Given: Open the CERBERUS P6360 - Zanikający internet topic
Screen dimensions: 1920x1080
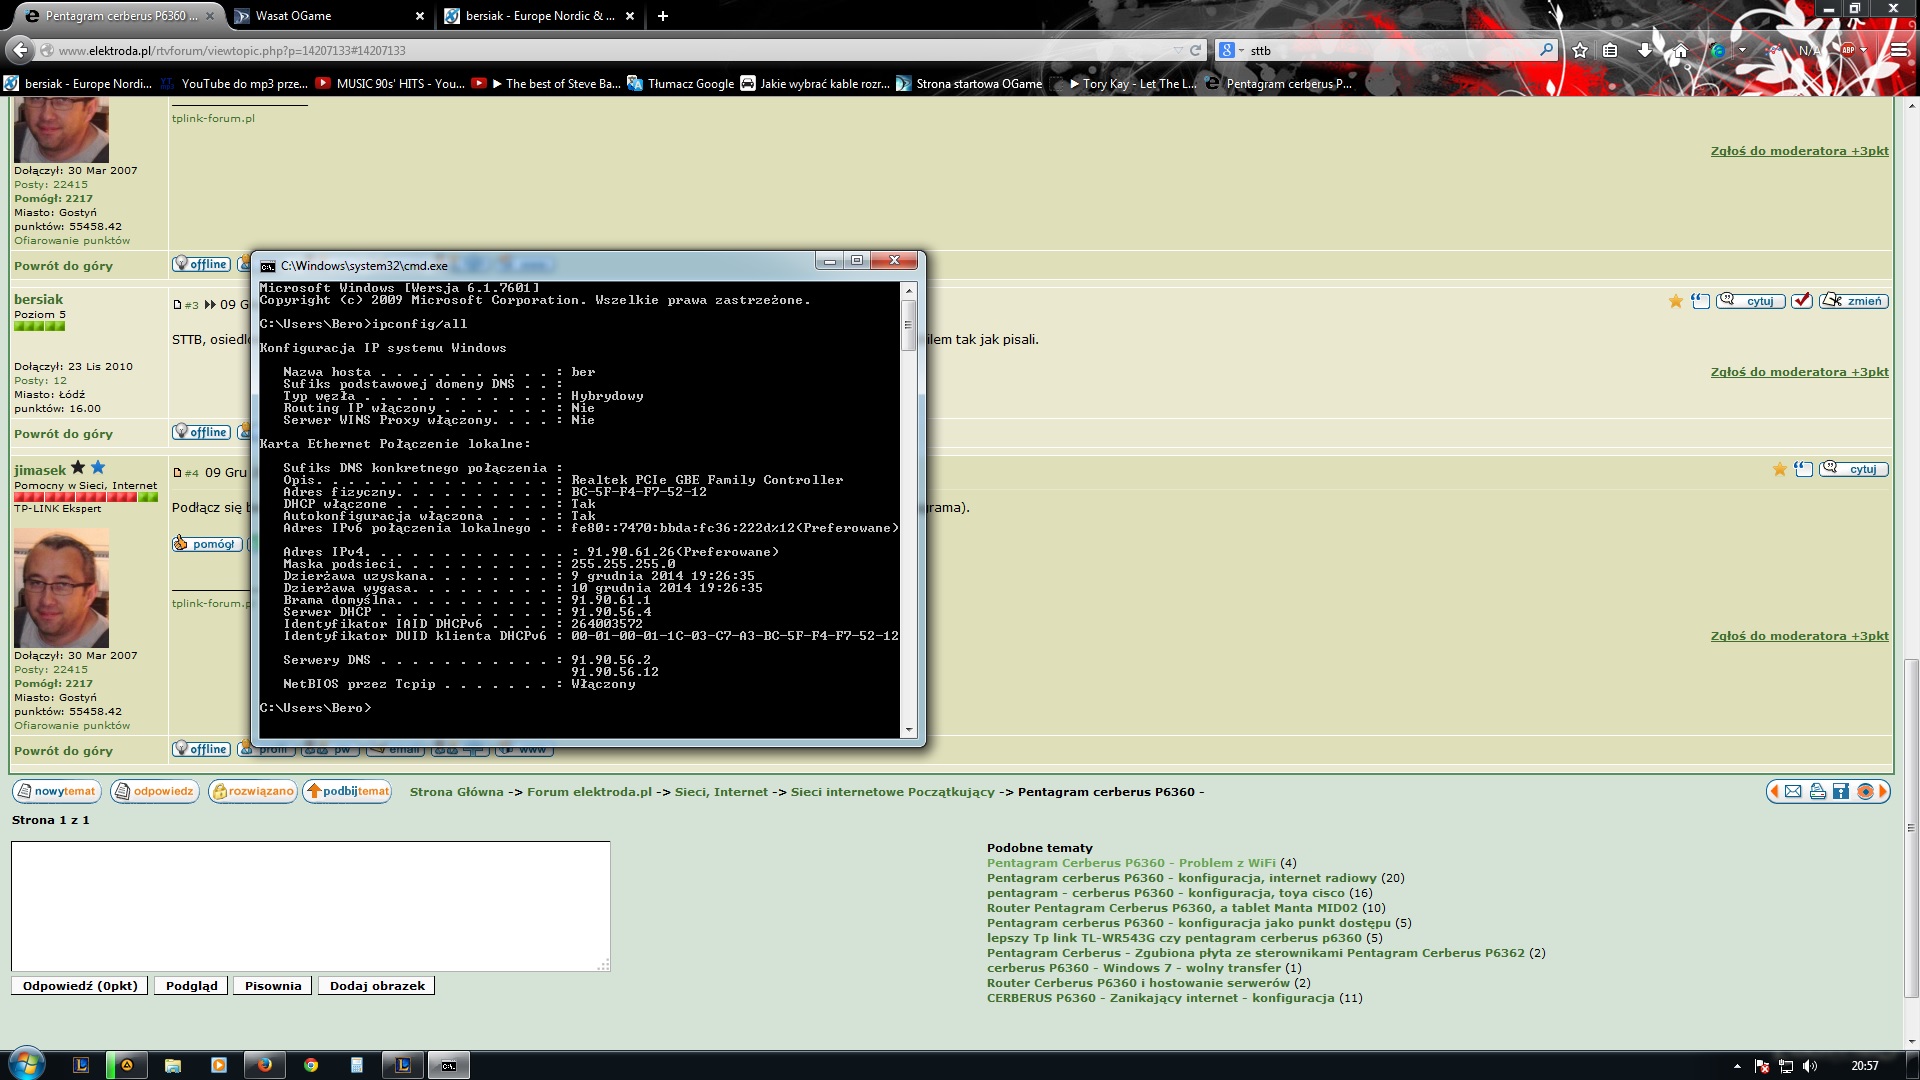Looking at the screenshot, I should tap(1161, 998).
